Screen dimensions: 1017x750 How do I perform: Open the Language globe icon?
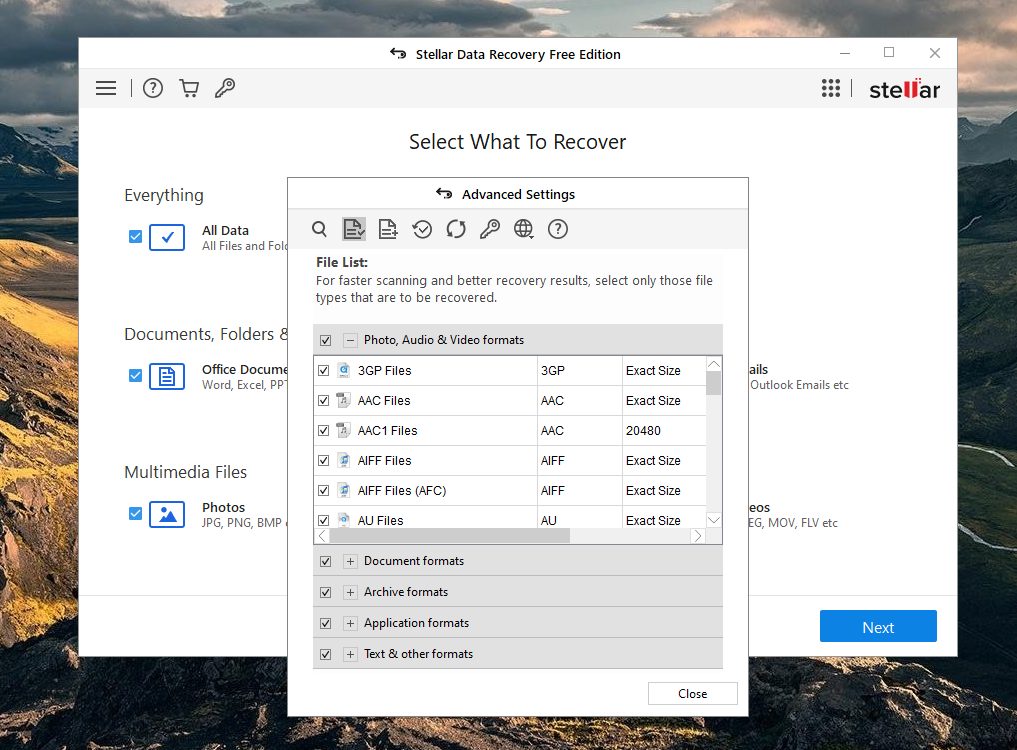pyautogui.click(x=524, y=229)
